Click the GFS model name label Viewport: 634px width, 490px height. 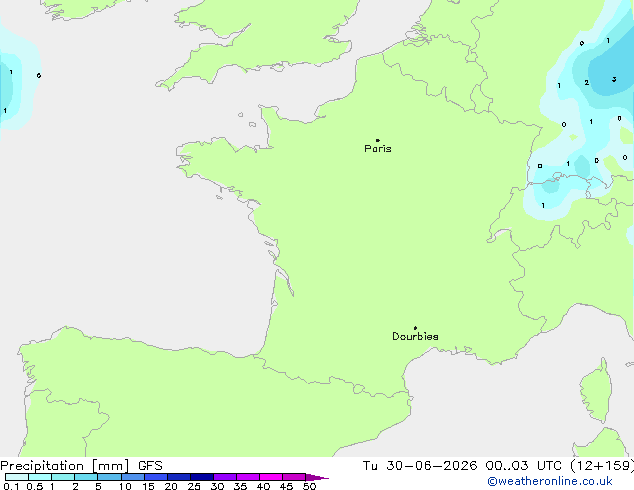(x=150, y=466)
